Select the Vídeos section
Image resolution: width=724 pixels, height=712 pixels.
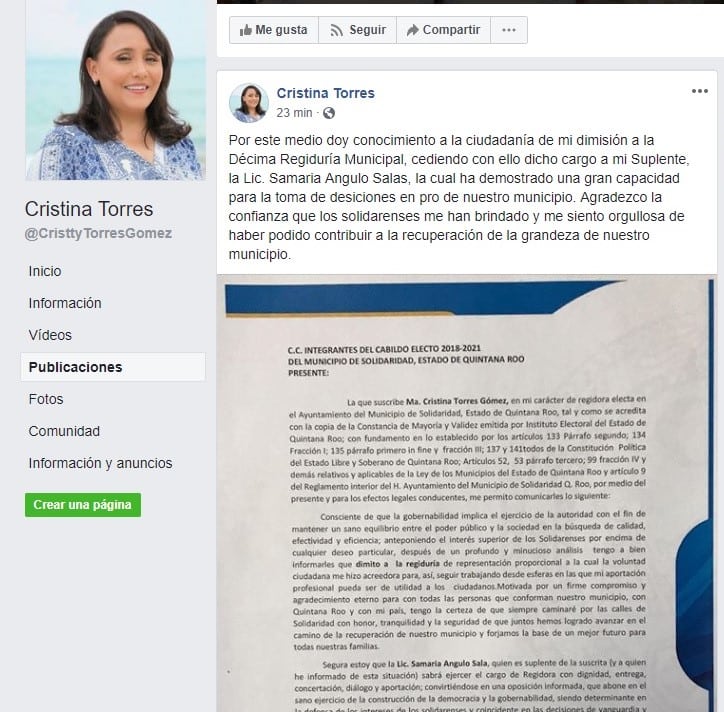pos(50,335)
